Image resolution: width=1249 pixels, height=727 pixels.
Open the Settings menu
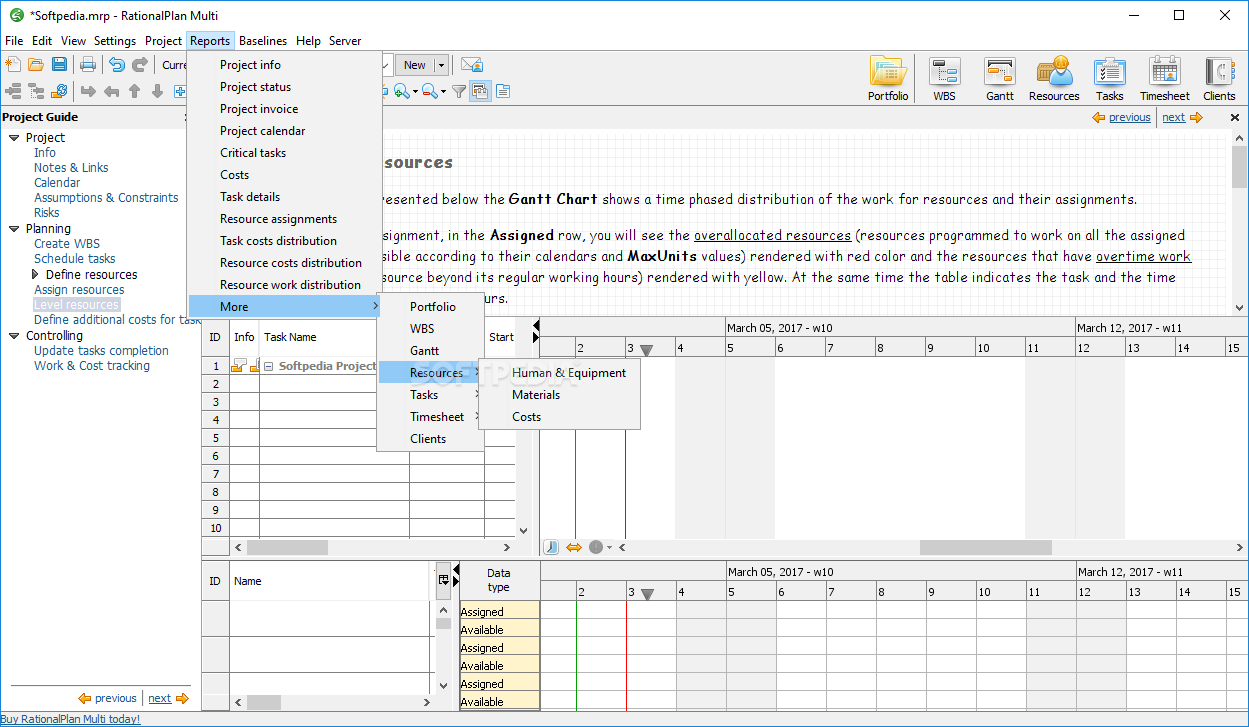tap(115, 41)
